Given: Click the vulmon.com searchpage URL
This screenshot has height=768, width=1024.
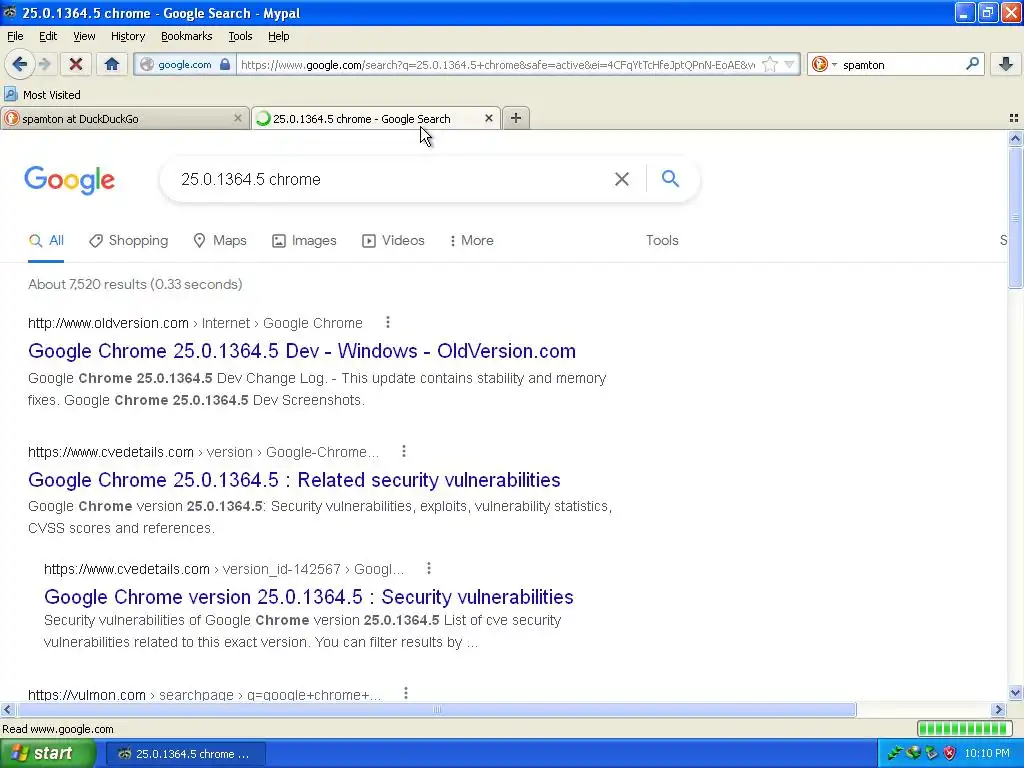Looking at the screenshot, I should [204, 694].
